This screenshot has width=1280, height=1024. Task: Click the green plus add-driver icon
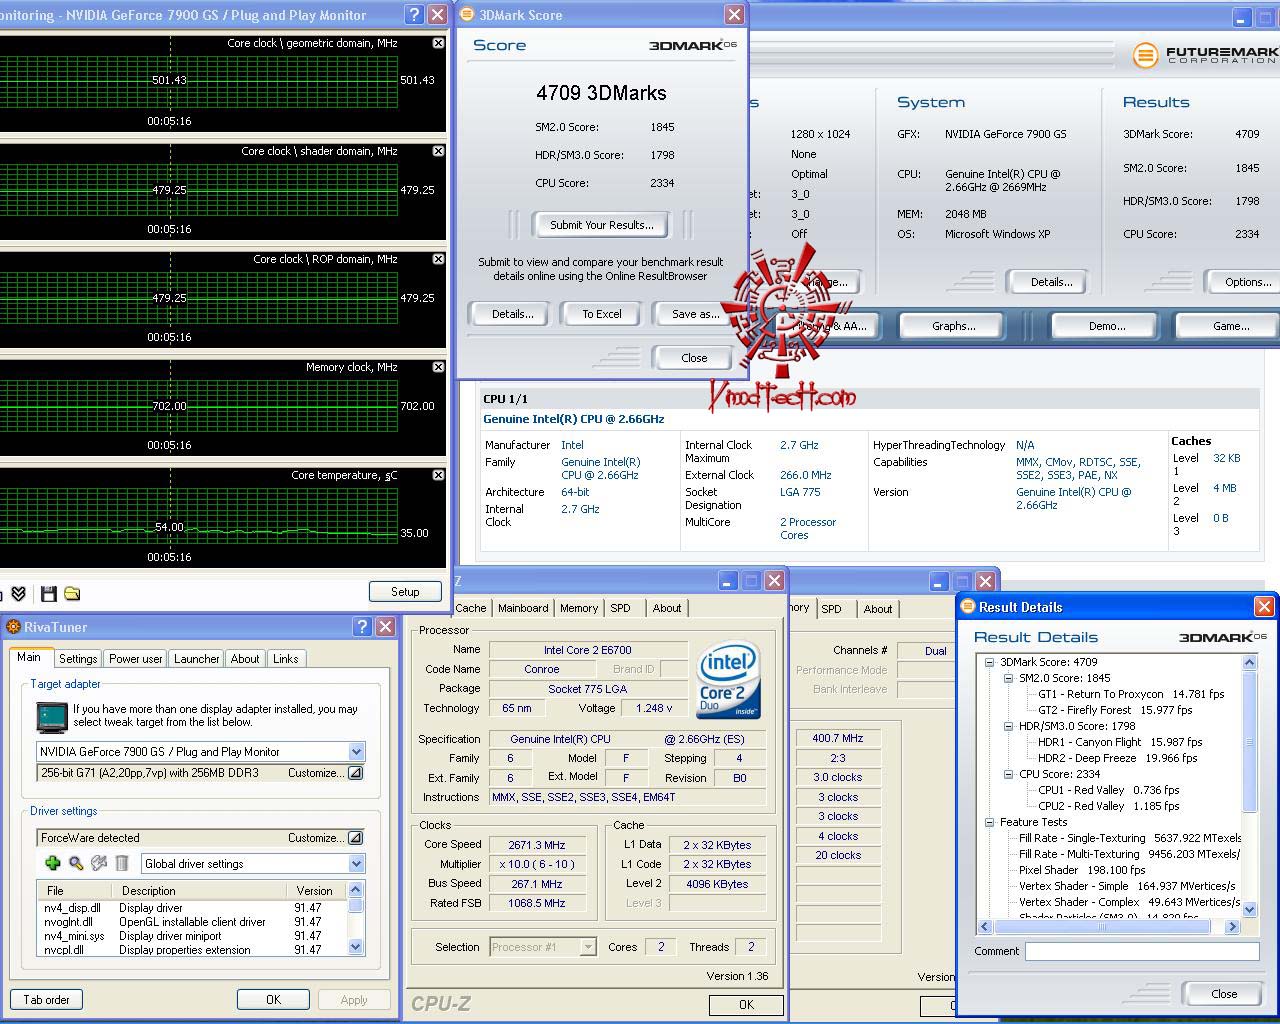(53, 863)
